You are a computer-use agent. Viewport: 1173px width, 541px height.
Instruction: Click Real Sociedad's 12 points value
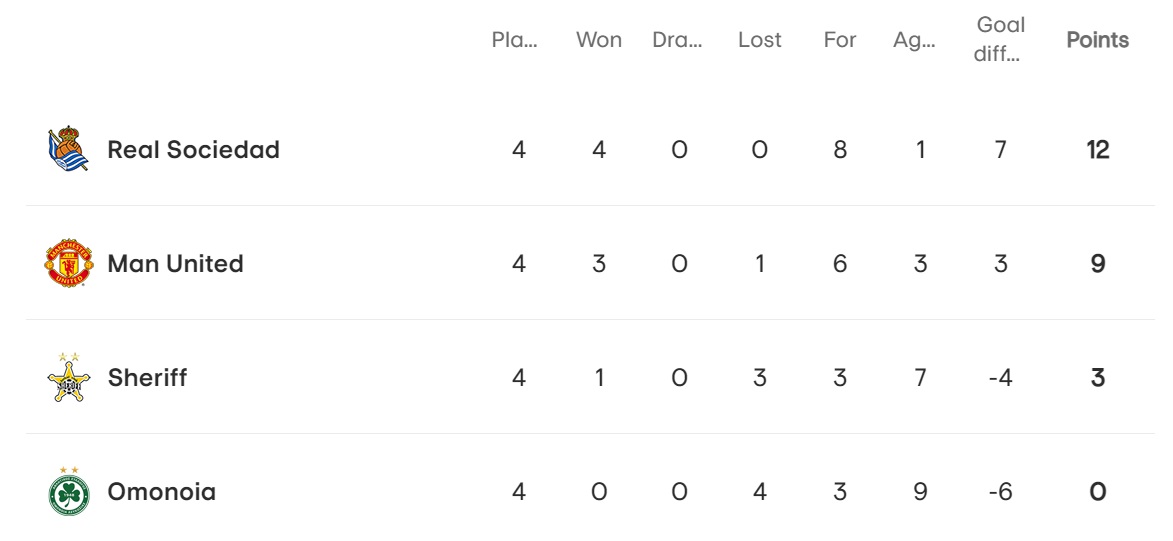1097,150
